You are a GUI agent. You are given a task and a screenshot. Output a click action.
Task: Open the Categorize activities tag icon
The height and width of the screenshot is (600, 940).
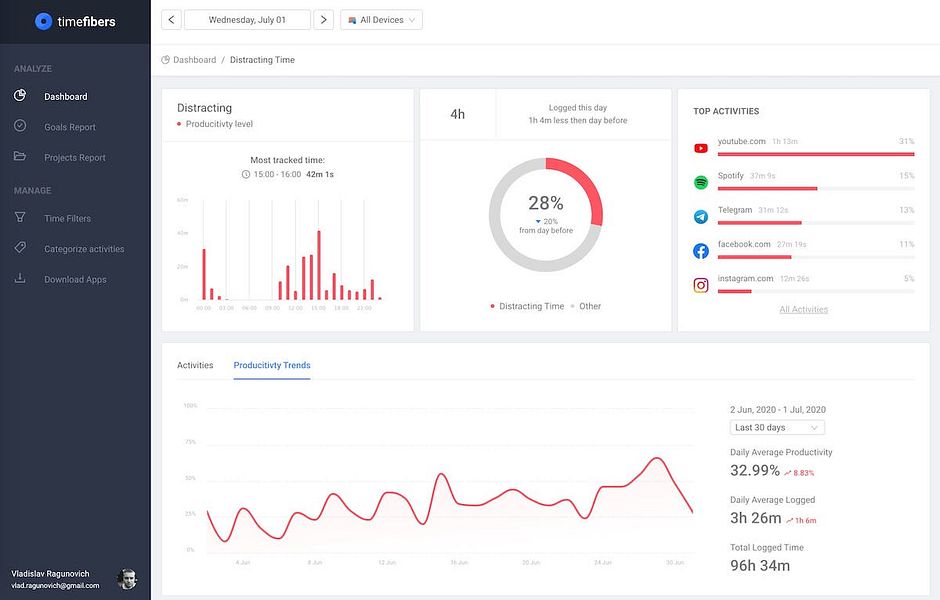tap(20, 248)
